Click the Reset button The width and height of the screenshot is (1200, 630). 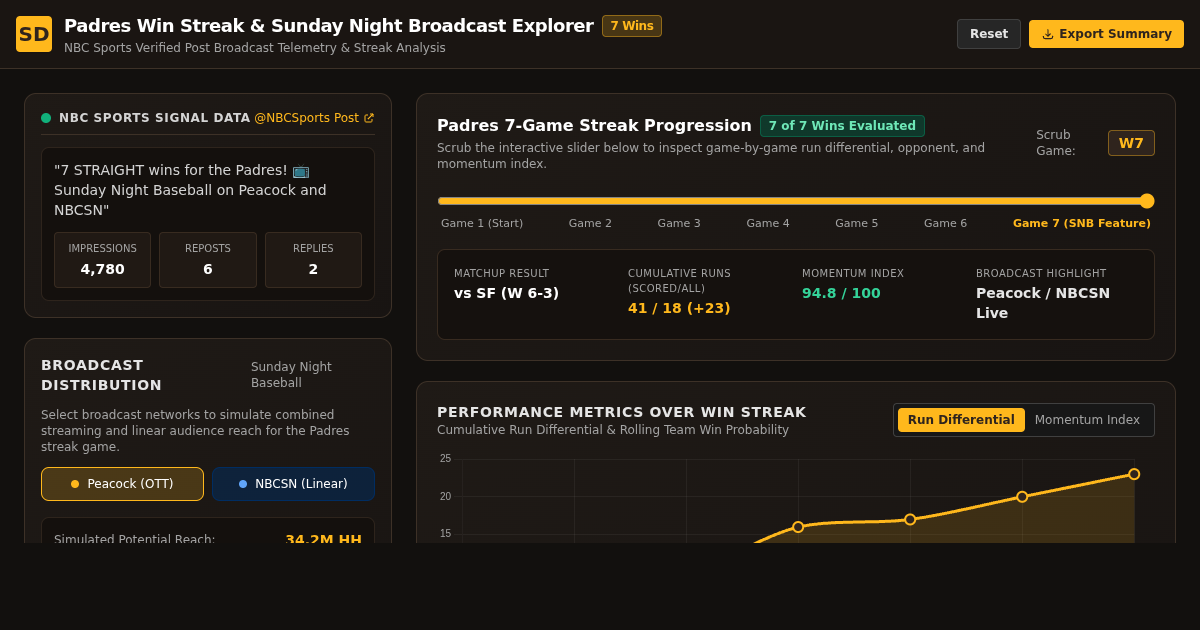989,34
